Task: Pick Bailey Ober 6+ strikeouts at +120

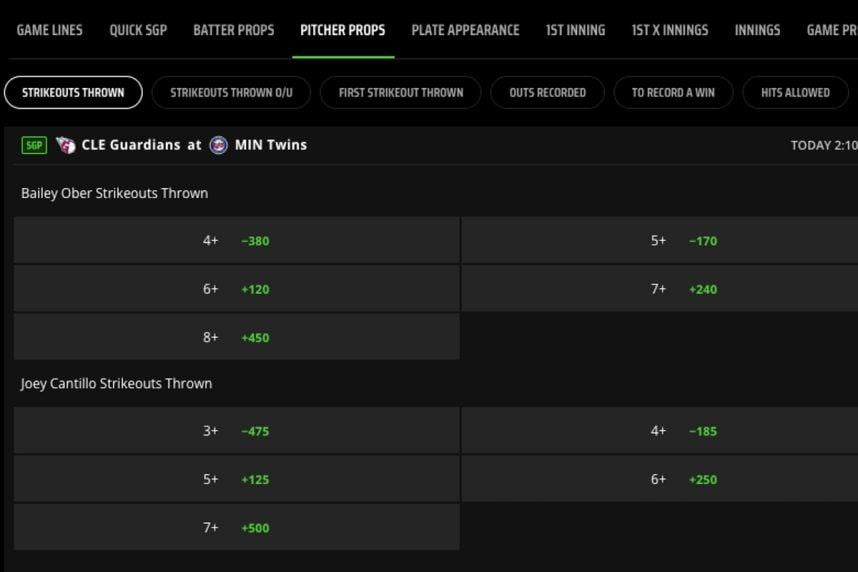Action: click(x=236, y=288)
